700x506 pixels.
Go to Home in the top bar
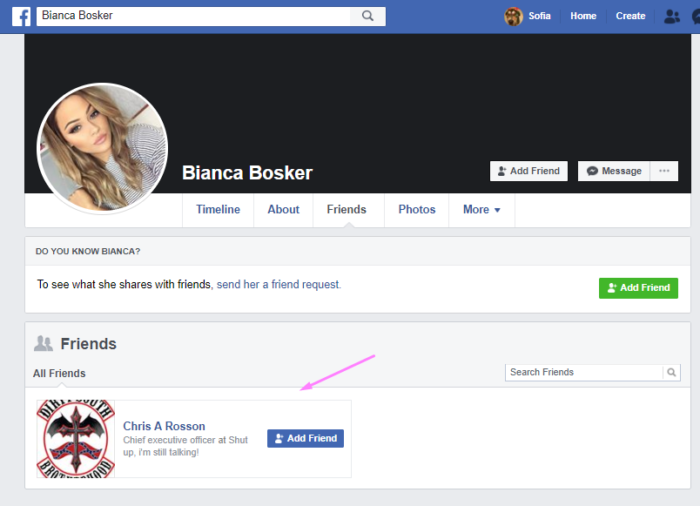click(583, 16)
